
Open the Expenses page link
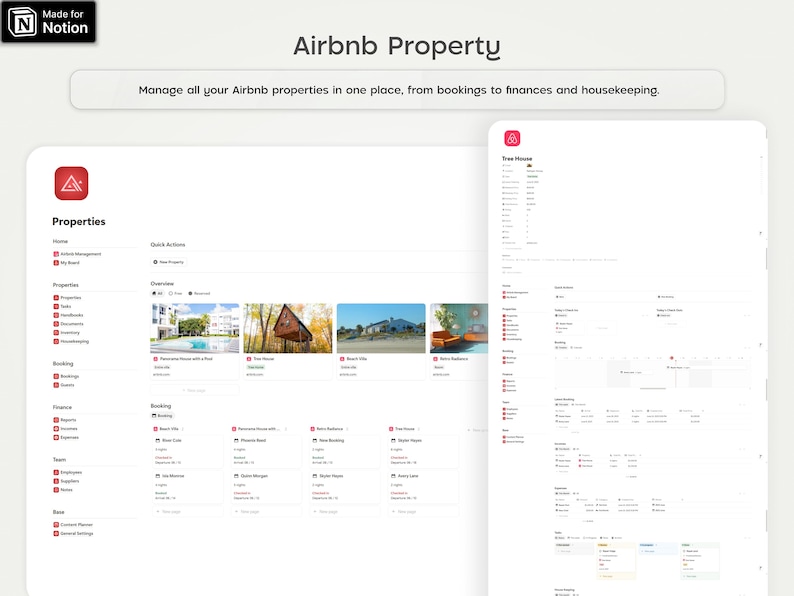coord(69,438)
